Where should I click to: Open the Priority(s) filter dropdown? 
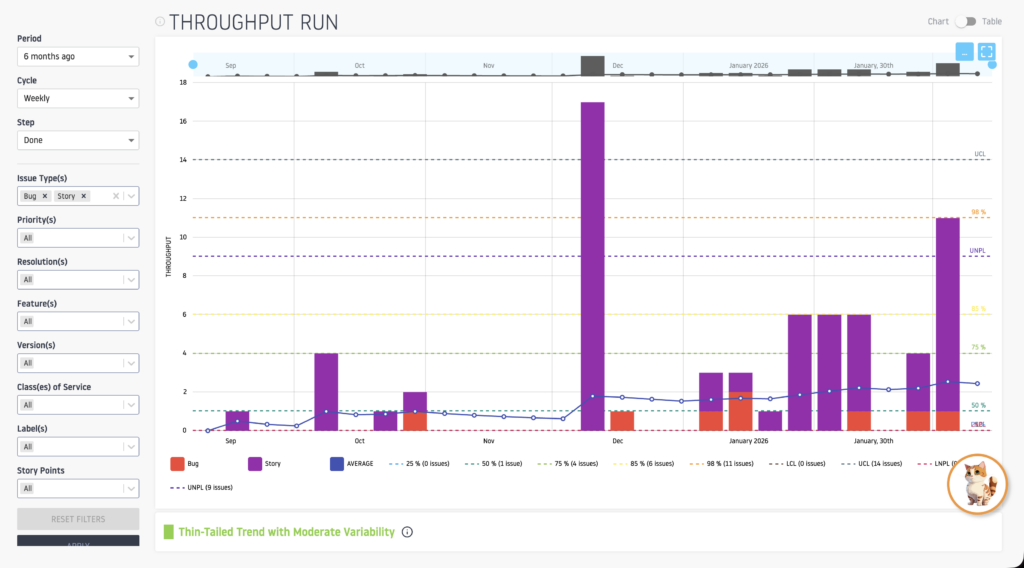click(x=78, y=238)
